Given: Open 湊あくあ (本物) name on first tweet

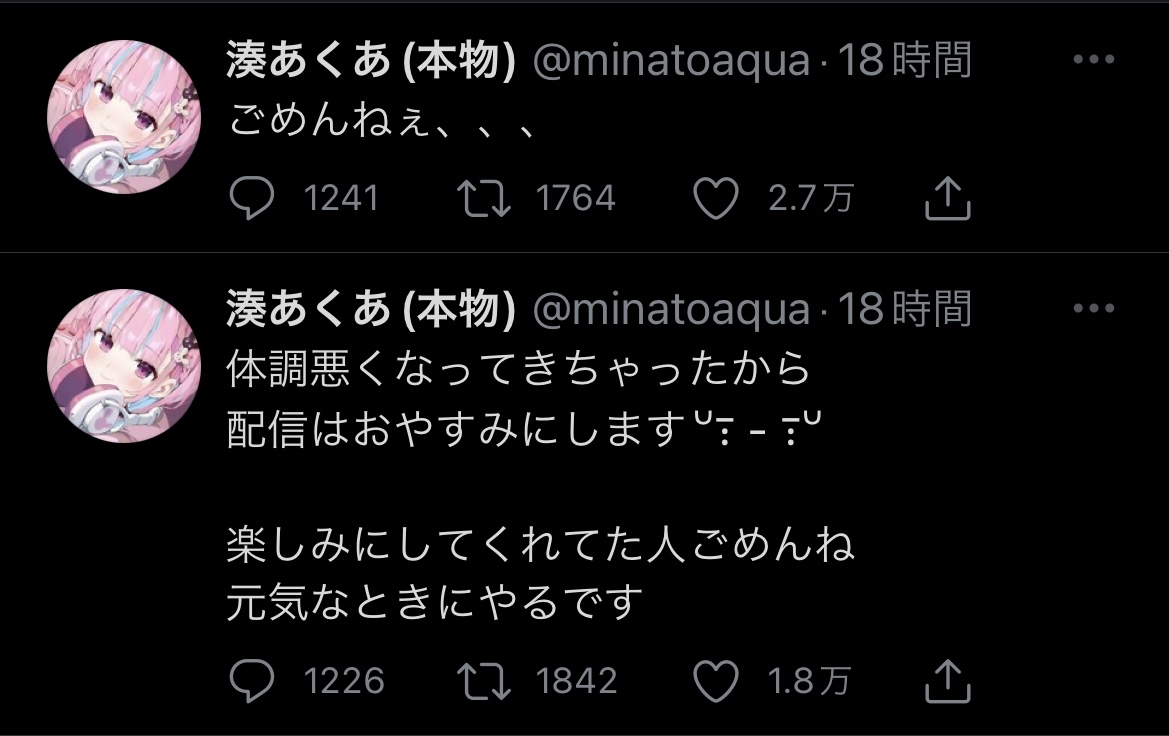Looking at the screenshot, I should click(x=371, y=62).
